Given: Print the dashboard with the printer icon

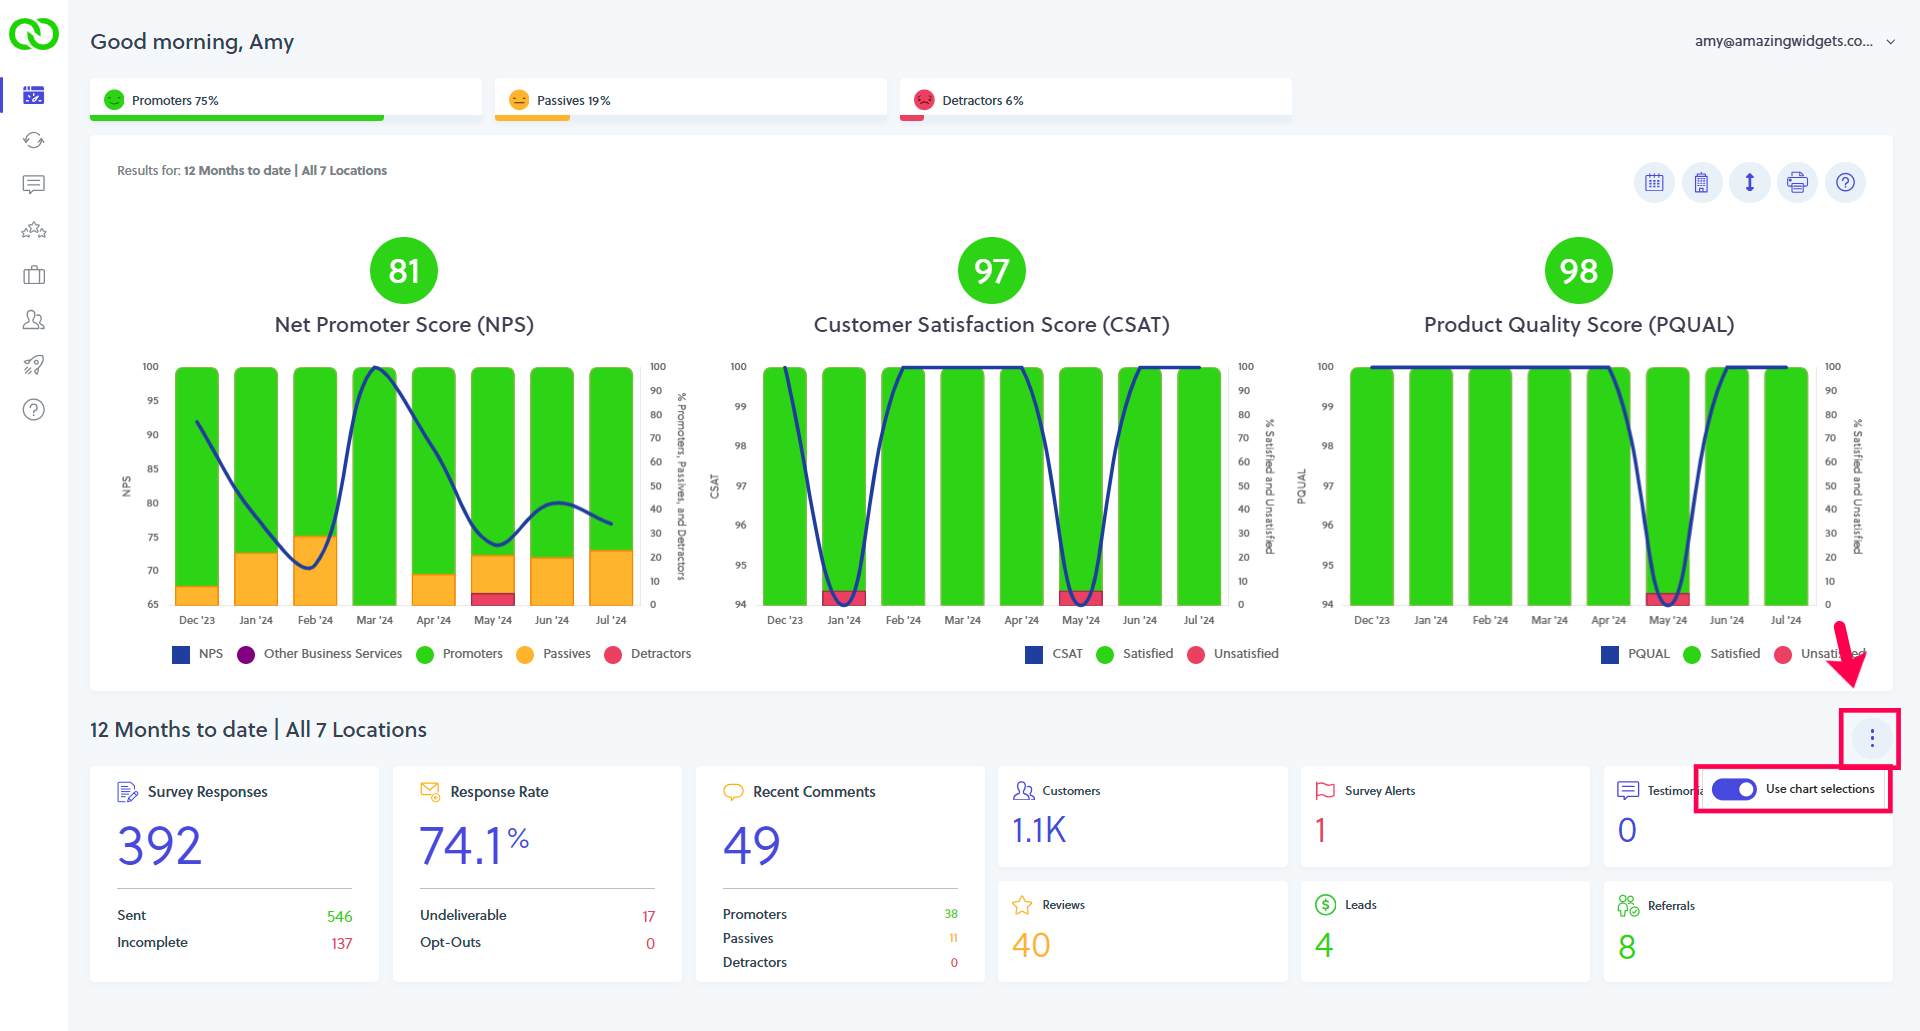Looking at the screenshot, I should click(x=1797, y=182).
